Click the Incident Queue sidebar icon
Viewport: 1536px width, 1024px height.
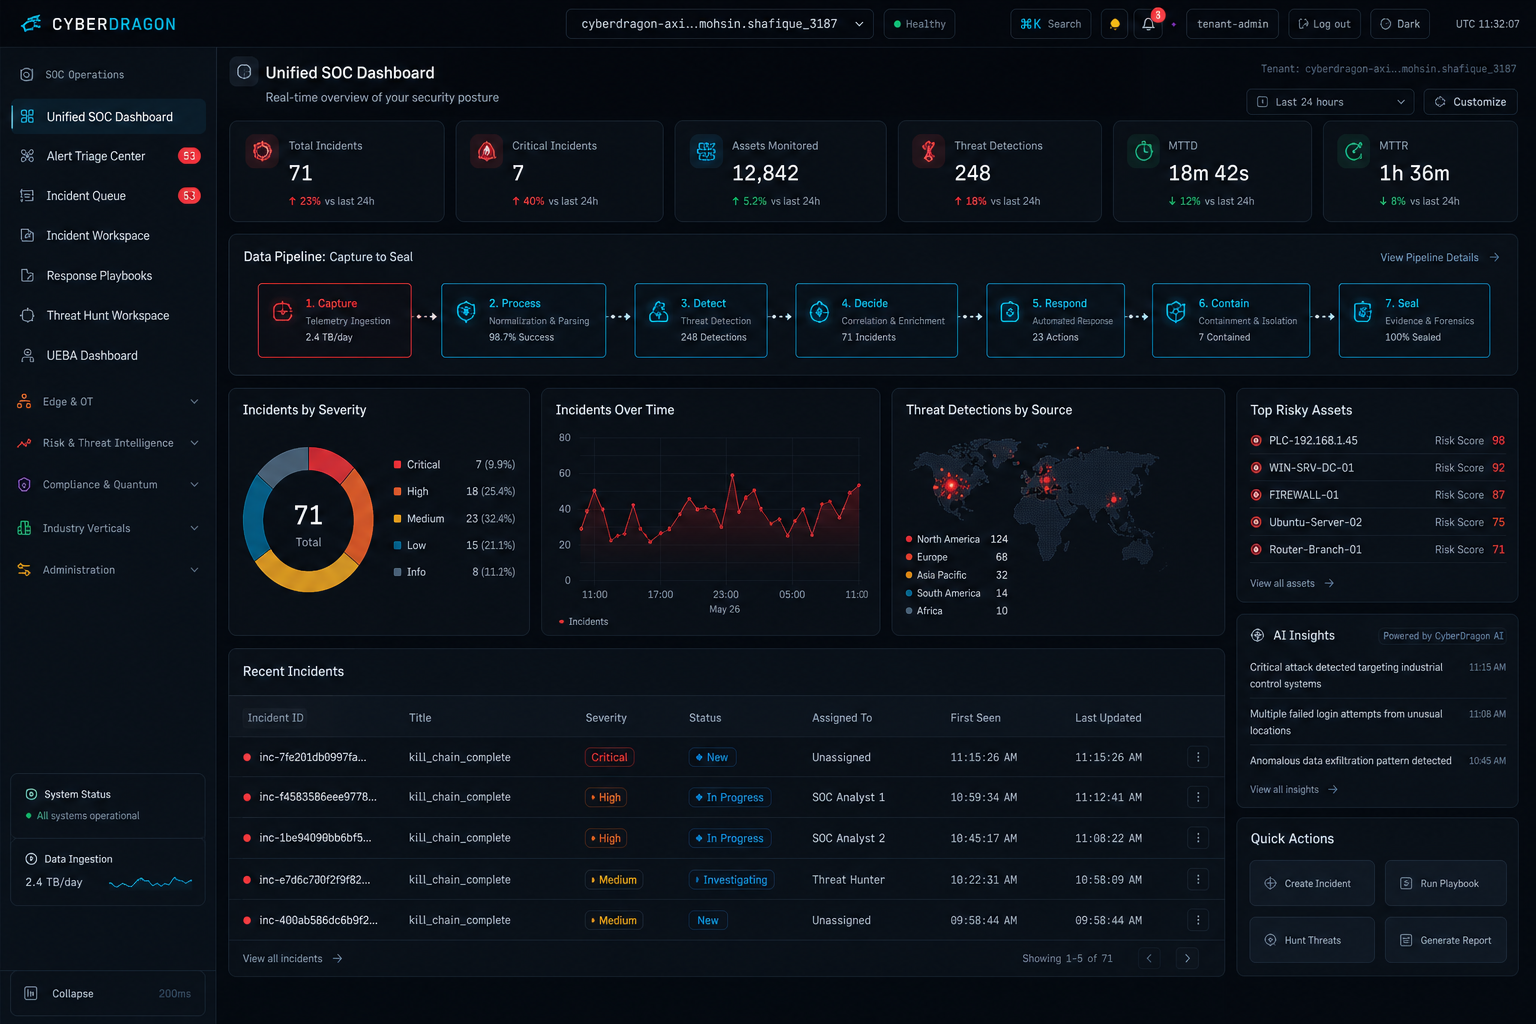(x=27, y=196)
